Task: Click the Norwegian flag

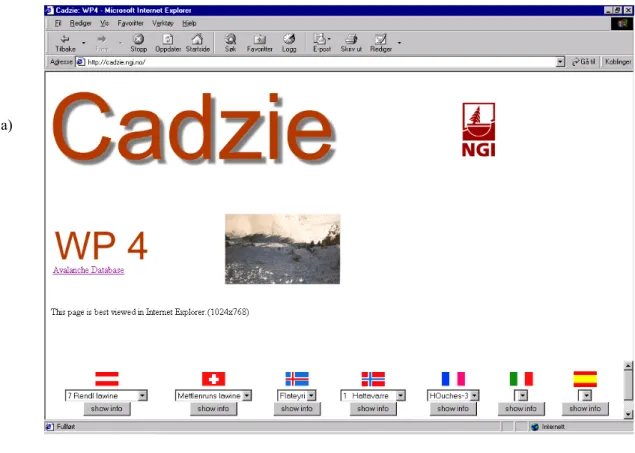Action: pyautogui.click(x=373, y=379)
